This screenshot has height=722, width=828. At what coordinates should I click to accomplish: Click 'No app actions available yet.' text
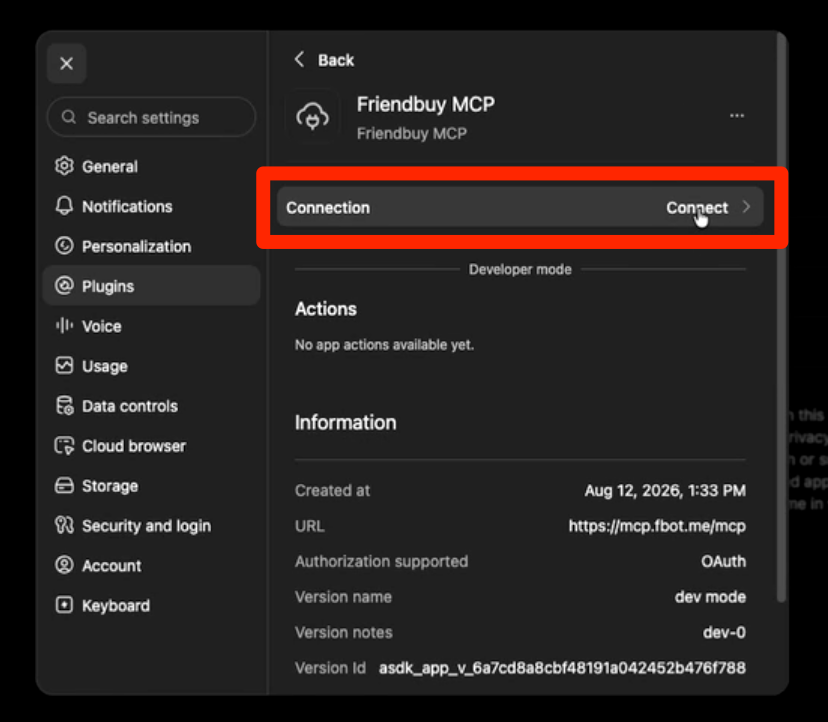point(384,345)
